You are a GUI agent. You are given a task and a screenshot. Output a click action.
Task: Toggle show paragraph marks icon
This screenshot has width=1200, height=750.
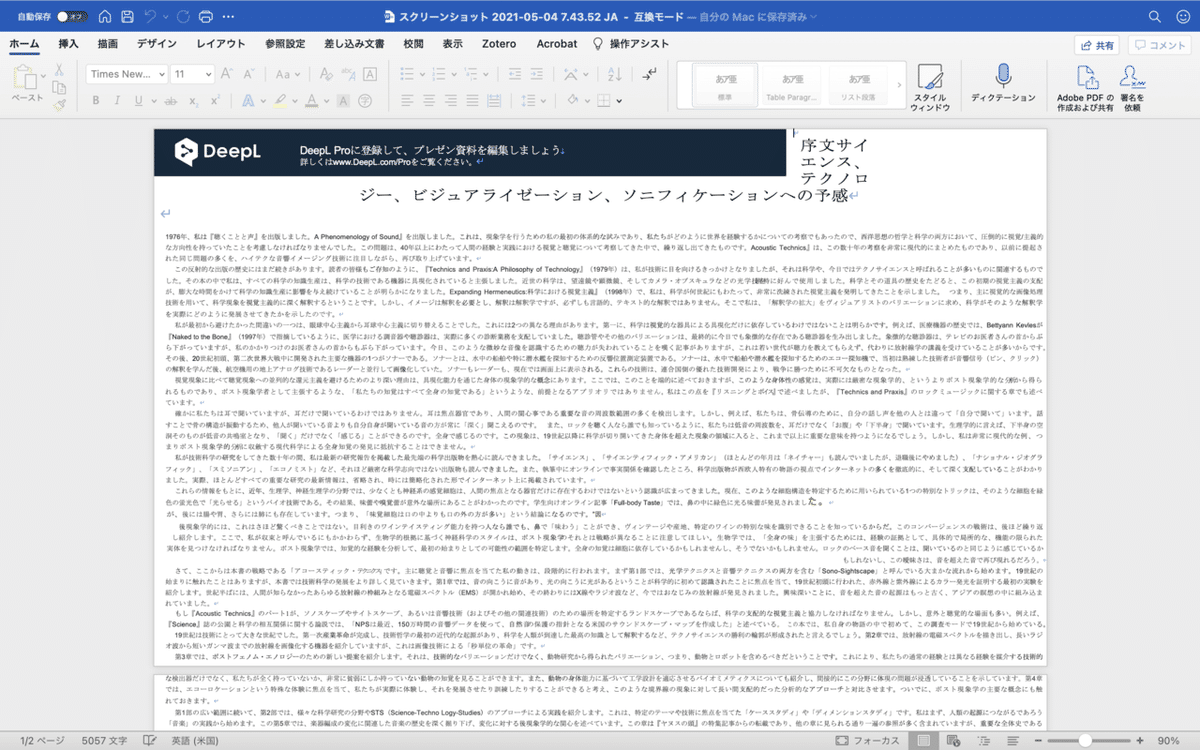point(649,74)
